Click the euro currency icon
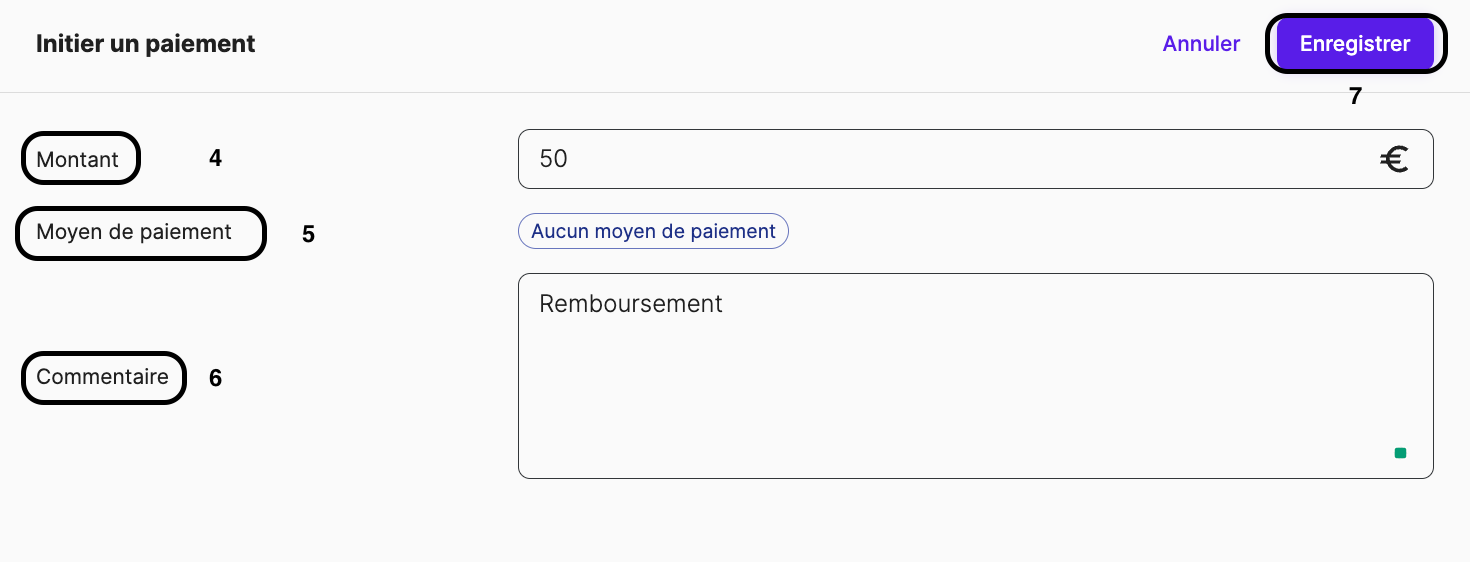Viewport: 1470px width, 562px height. (1394, 159)
